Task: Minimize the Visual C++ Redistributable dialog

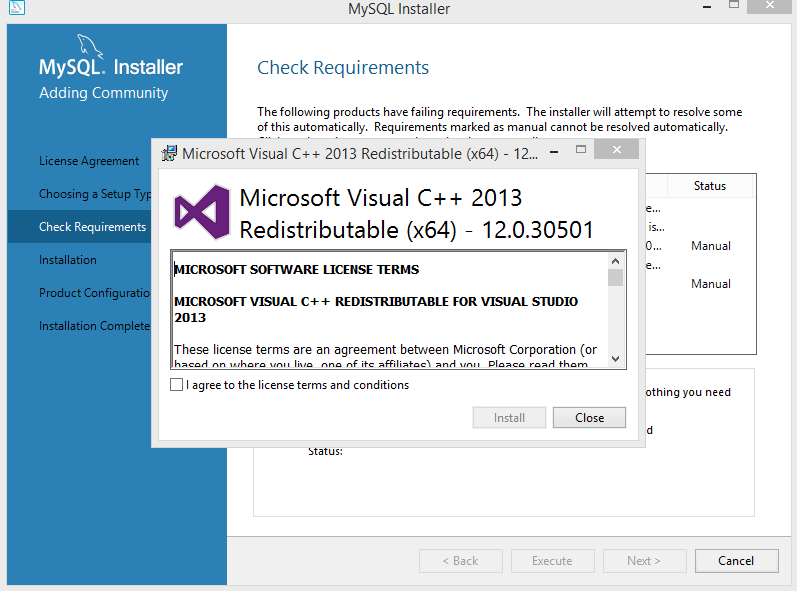Action: tap(554, 151)
